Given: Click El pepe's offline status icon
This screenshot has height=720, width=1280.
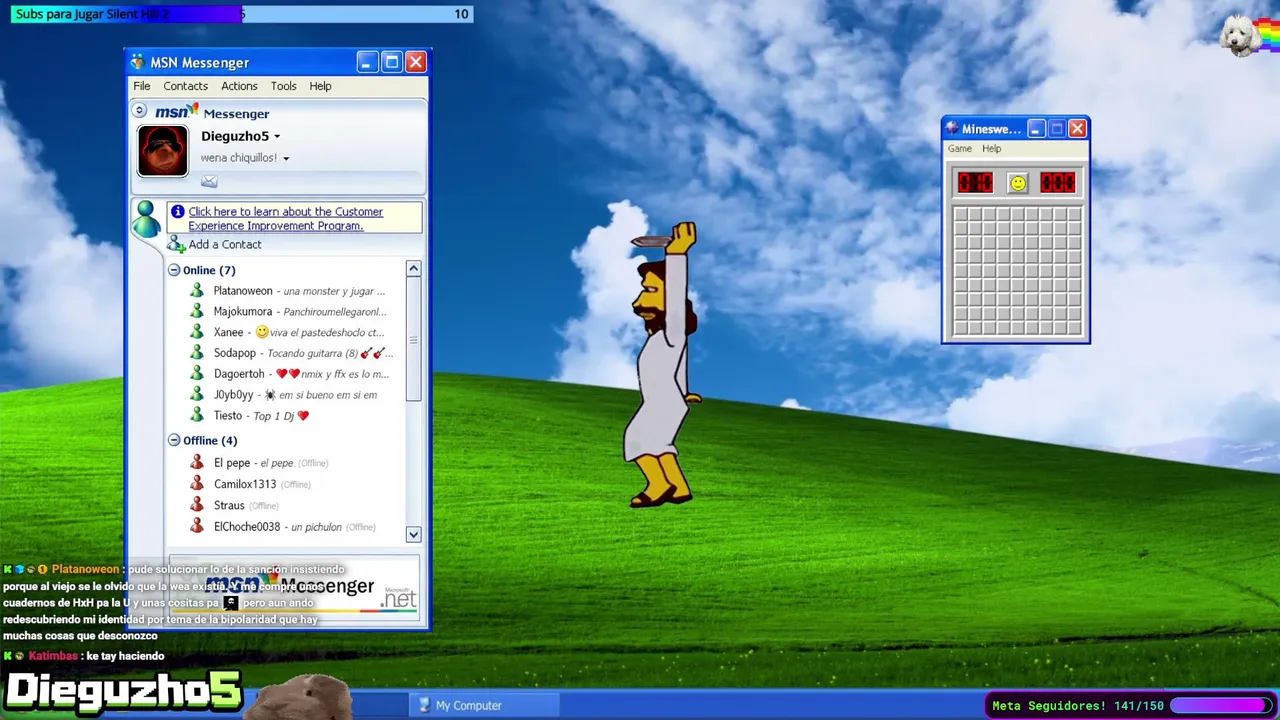Looking at the screenshot, I should click(x=197, y=463).
